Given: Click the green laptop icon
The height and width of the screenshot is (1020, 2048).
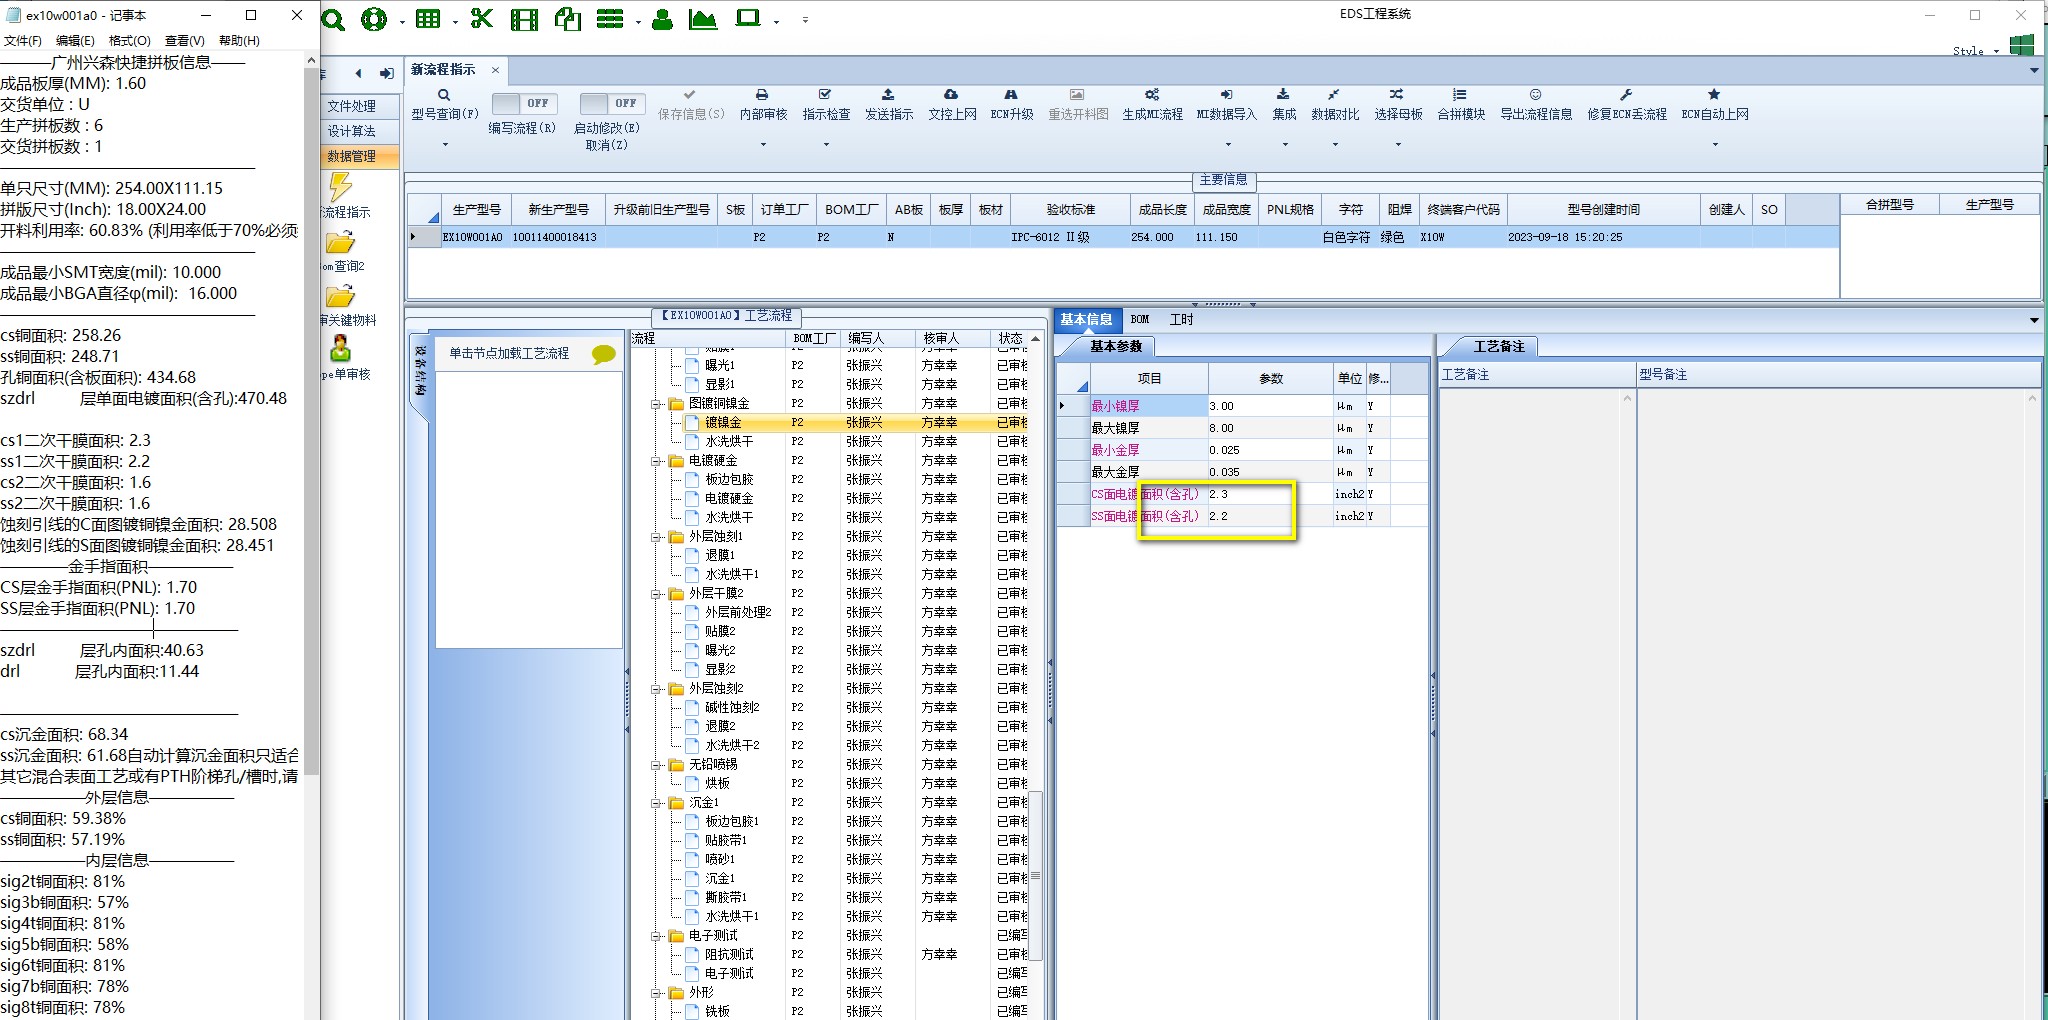Looking at the screenshot, I should click(x=748, y=19).
